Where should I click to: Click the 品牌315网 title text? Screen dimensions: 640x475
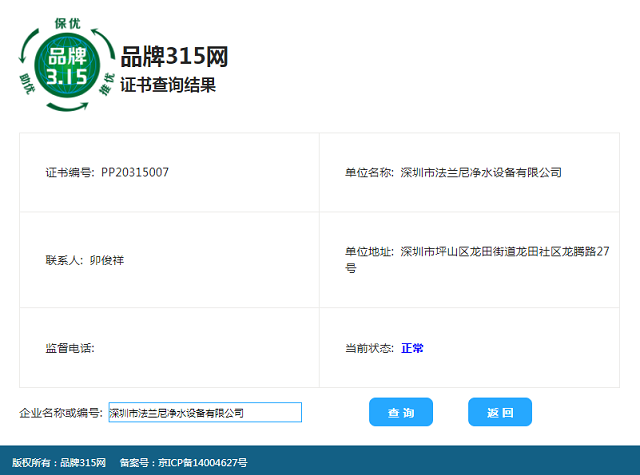coord(174,56)
